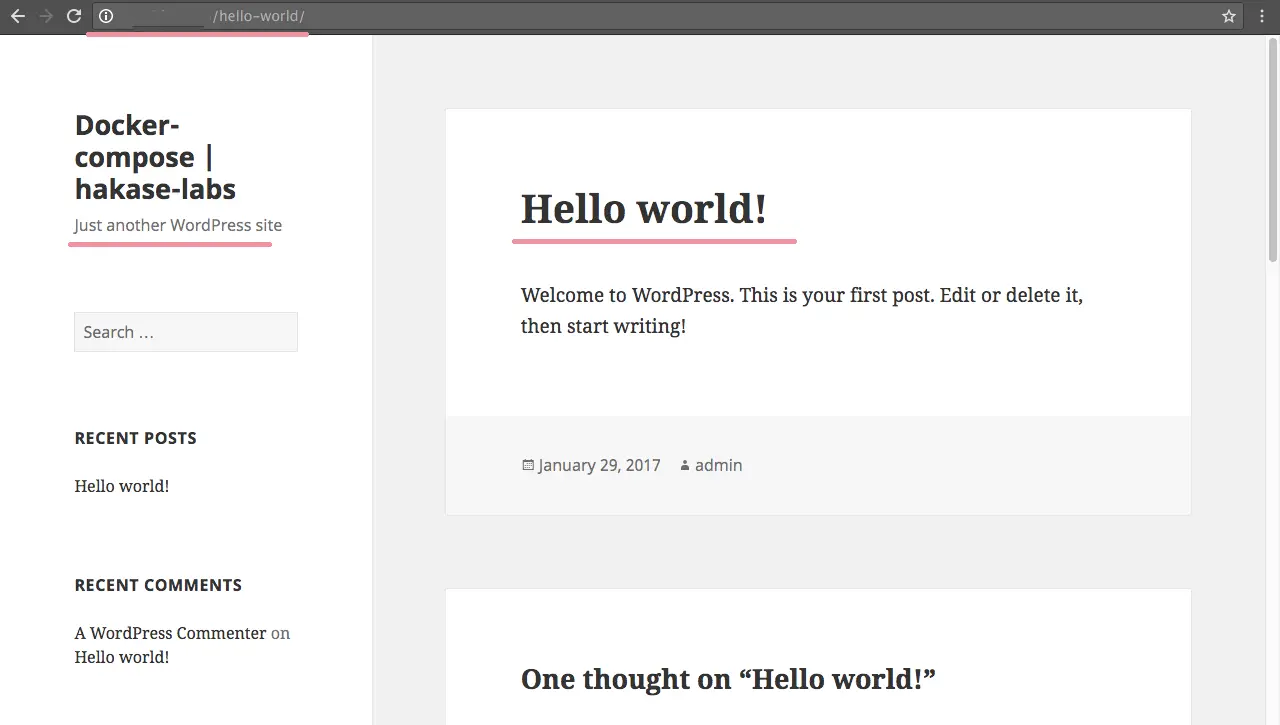Click the page vertical scrollbar thumb
This screenshot has width=1280, height=725.
point(1273,150)
